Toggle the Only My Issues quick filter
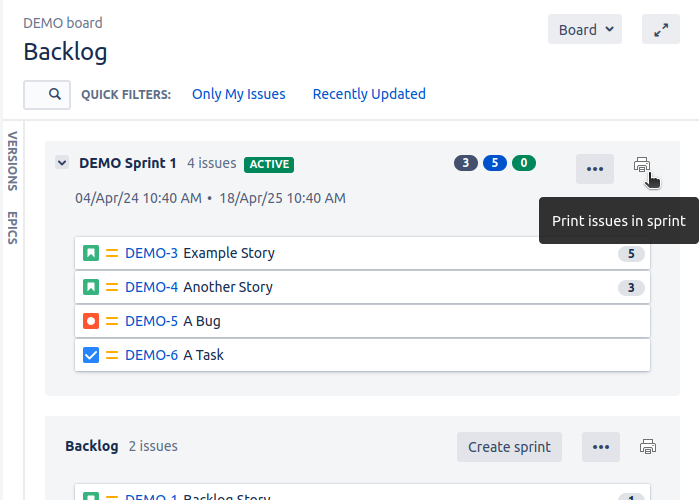 (238, 94)
